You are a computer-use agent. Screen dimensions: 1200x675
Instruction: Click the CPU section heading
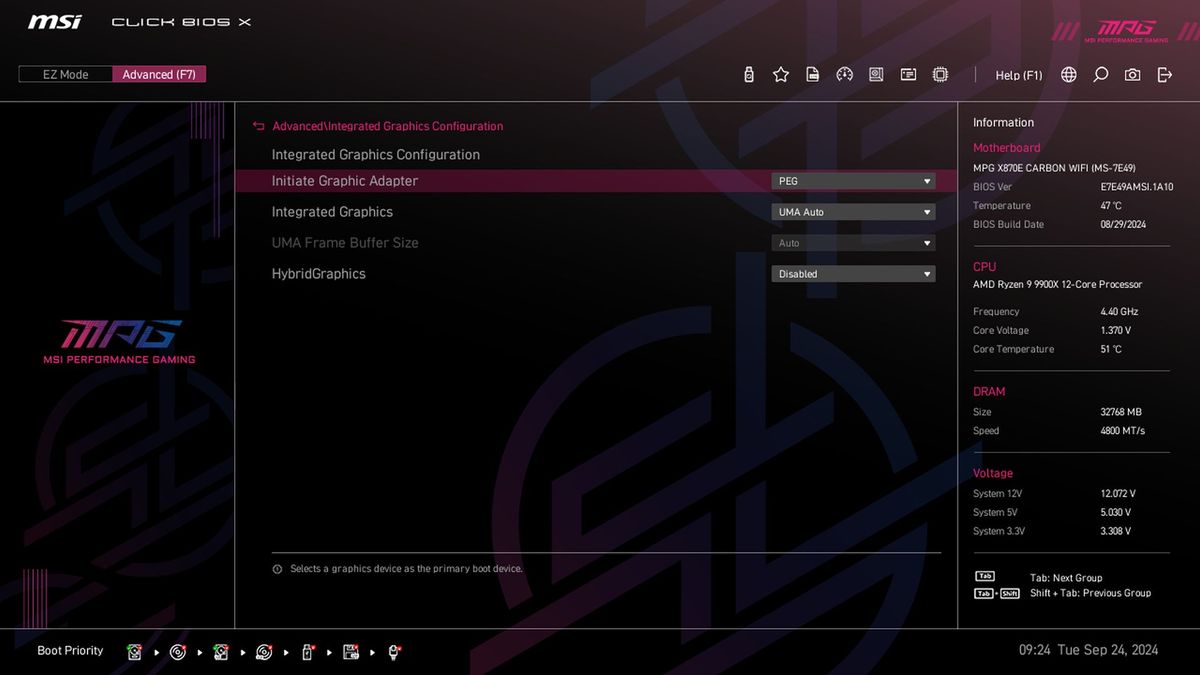[x=985, y=267]
